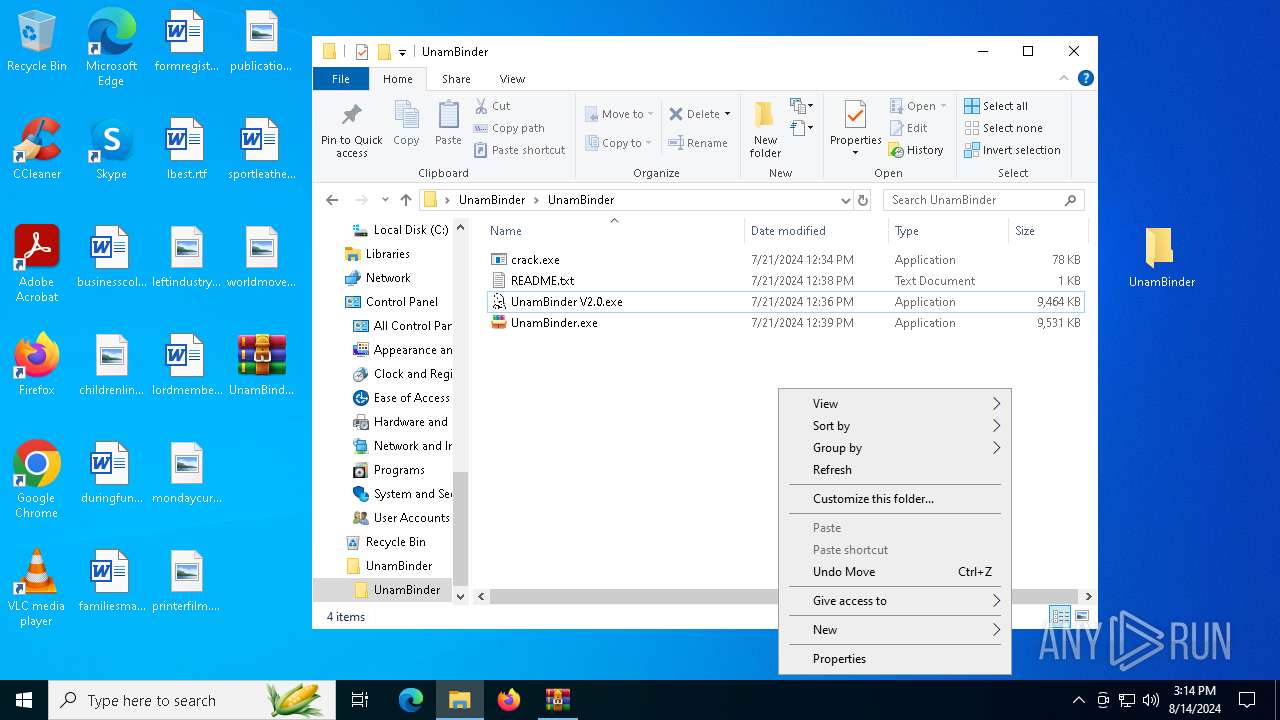Open Customize Quick Access Toolbar dropdown

coord(402,52)
